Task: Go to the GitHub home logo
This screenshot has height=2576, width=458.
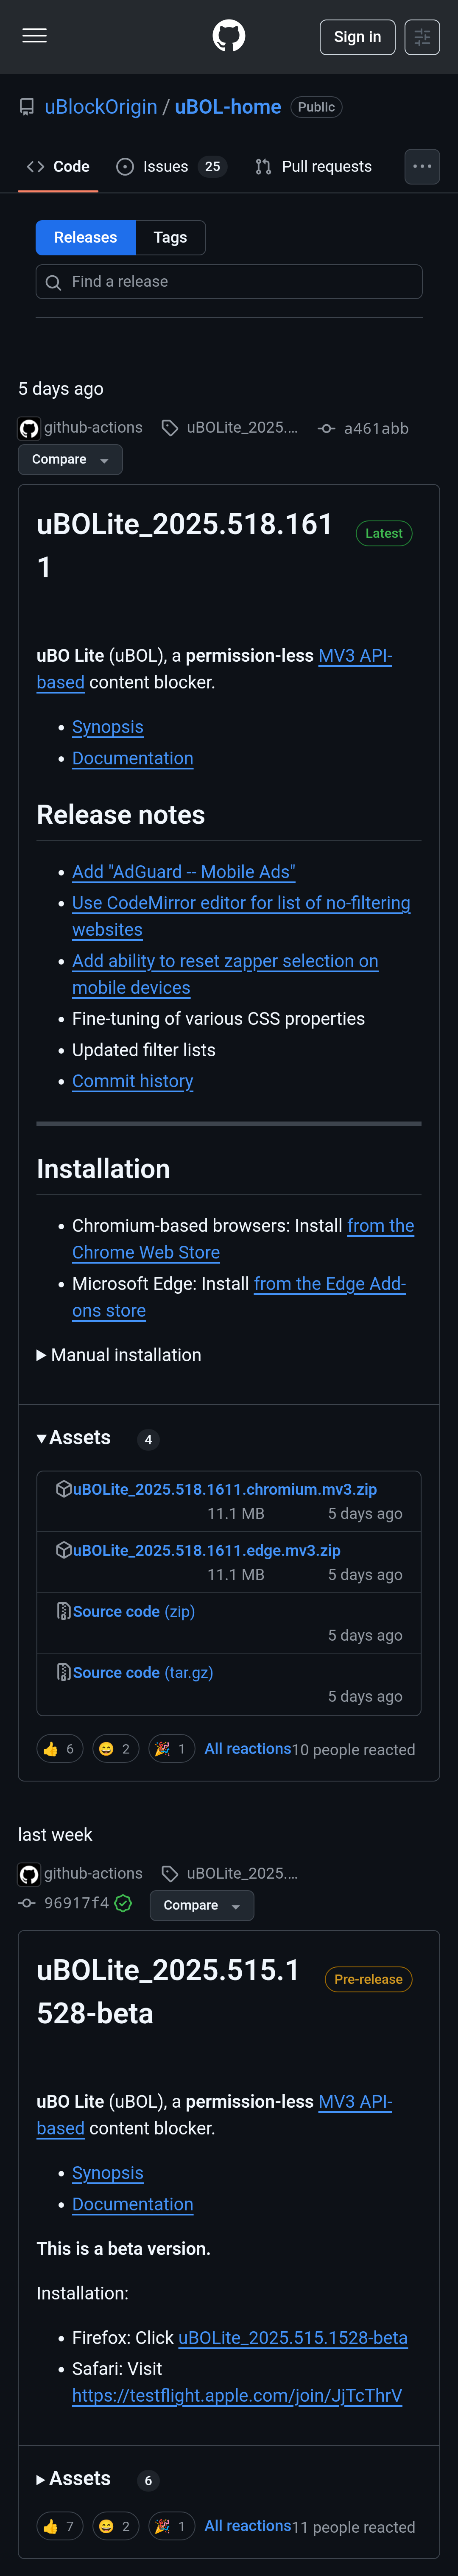Action: coord(229,36)
